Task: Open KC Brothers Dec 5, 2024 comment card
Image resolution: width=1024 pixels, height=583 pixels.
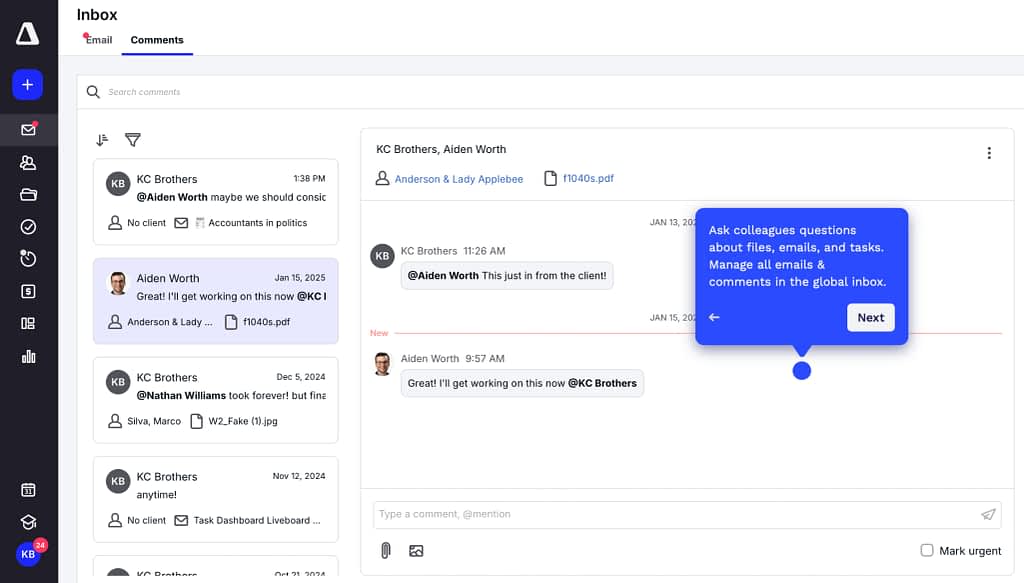Action: click(x=216, y=400)
